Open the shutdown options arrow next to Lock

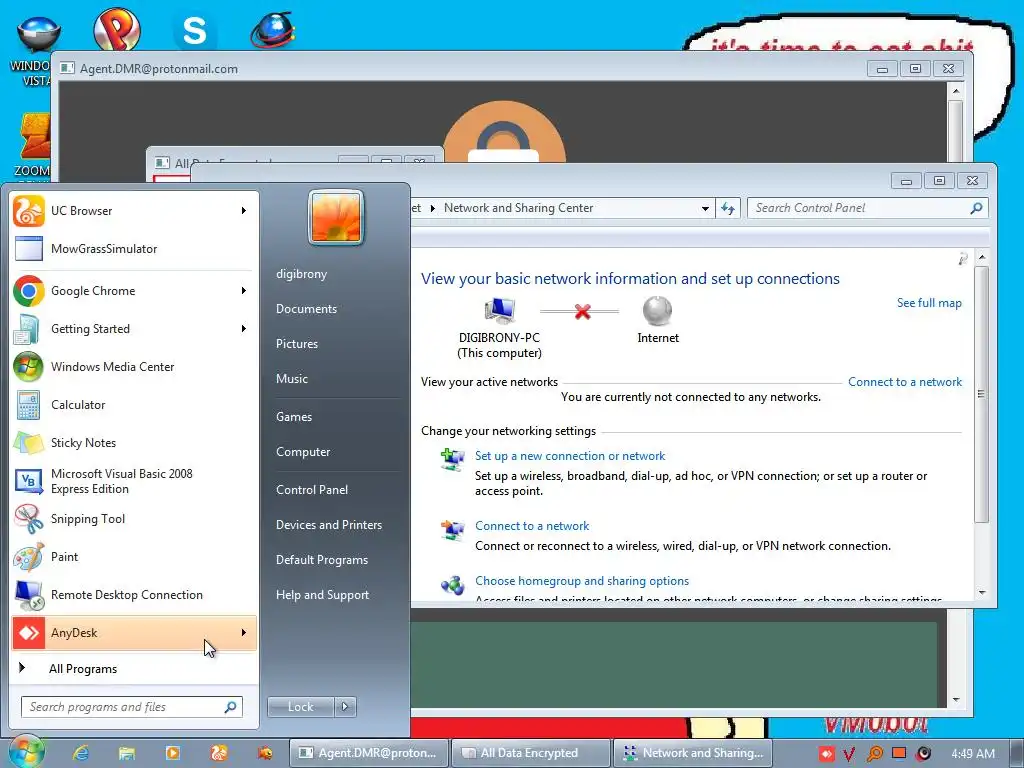(x=345, y=707)
